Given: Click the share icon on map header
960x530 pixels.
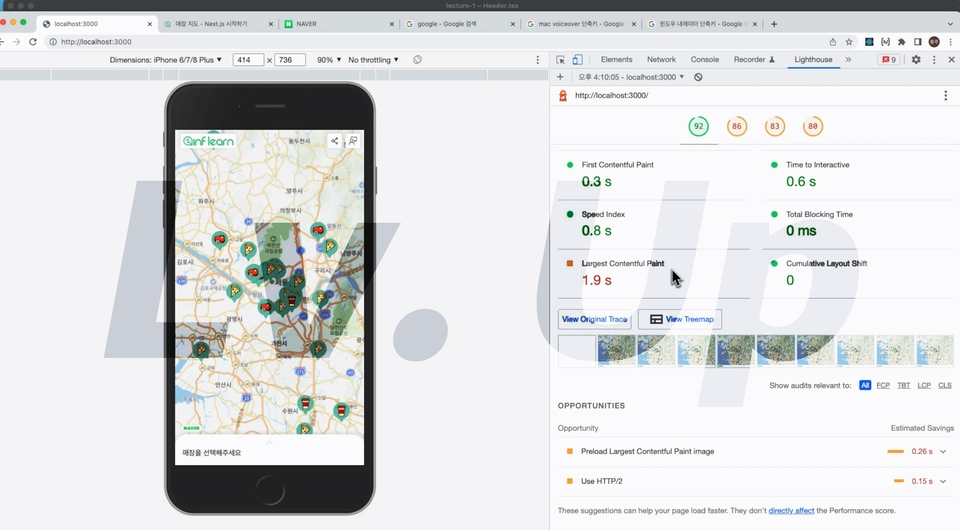Looking at the screenshot, I should click(334, 141).
